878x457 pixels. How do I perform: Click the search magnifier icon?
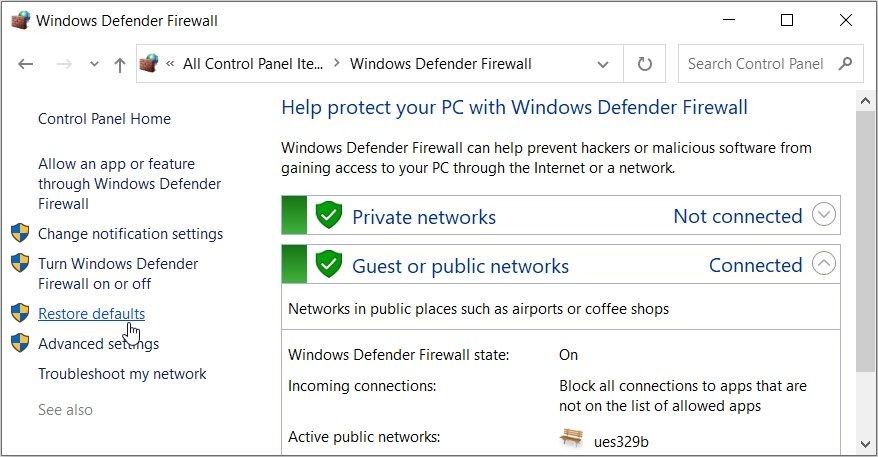845,63
